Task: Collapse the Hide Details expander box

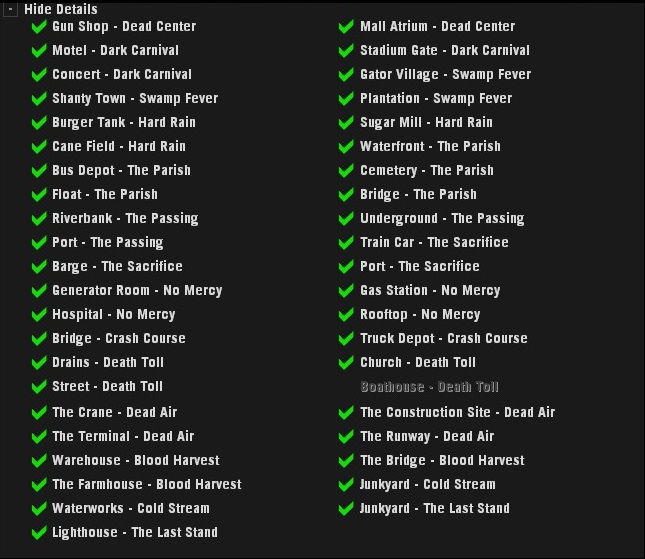Action: (x=10, y=8)
